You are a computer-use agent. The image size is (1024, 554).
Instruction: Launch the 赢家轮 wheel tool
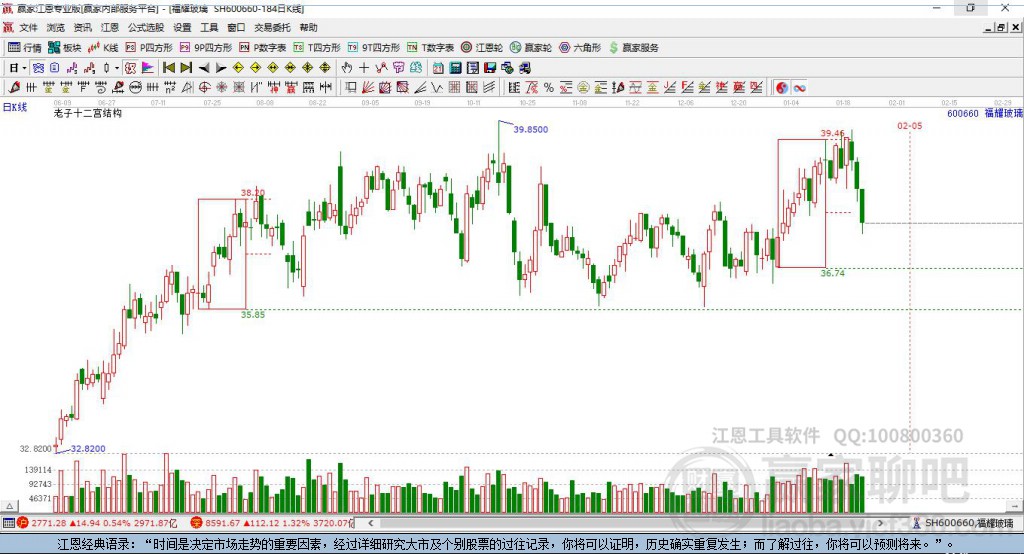(531, 48)
